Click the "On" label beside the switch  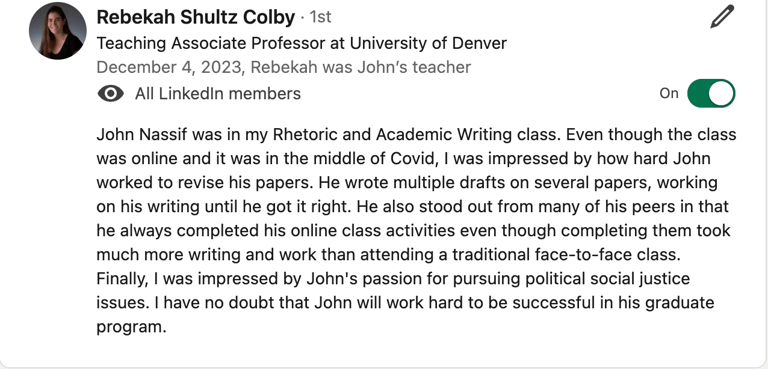click(669, 93)
